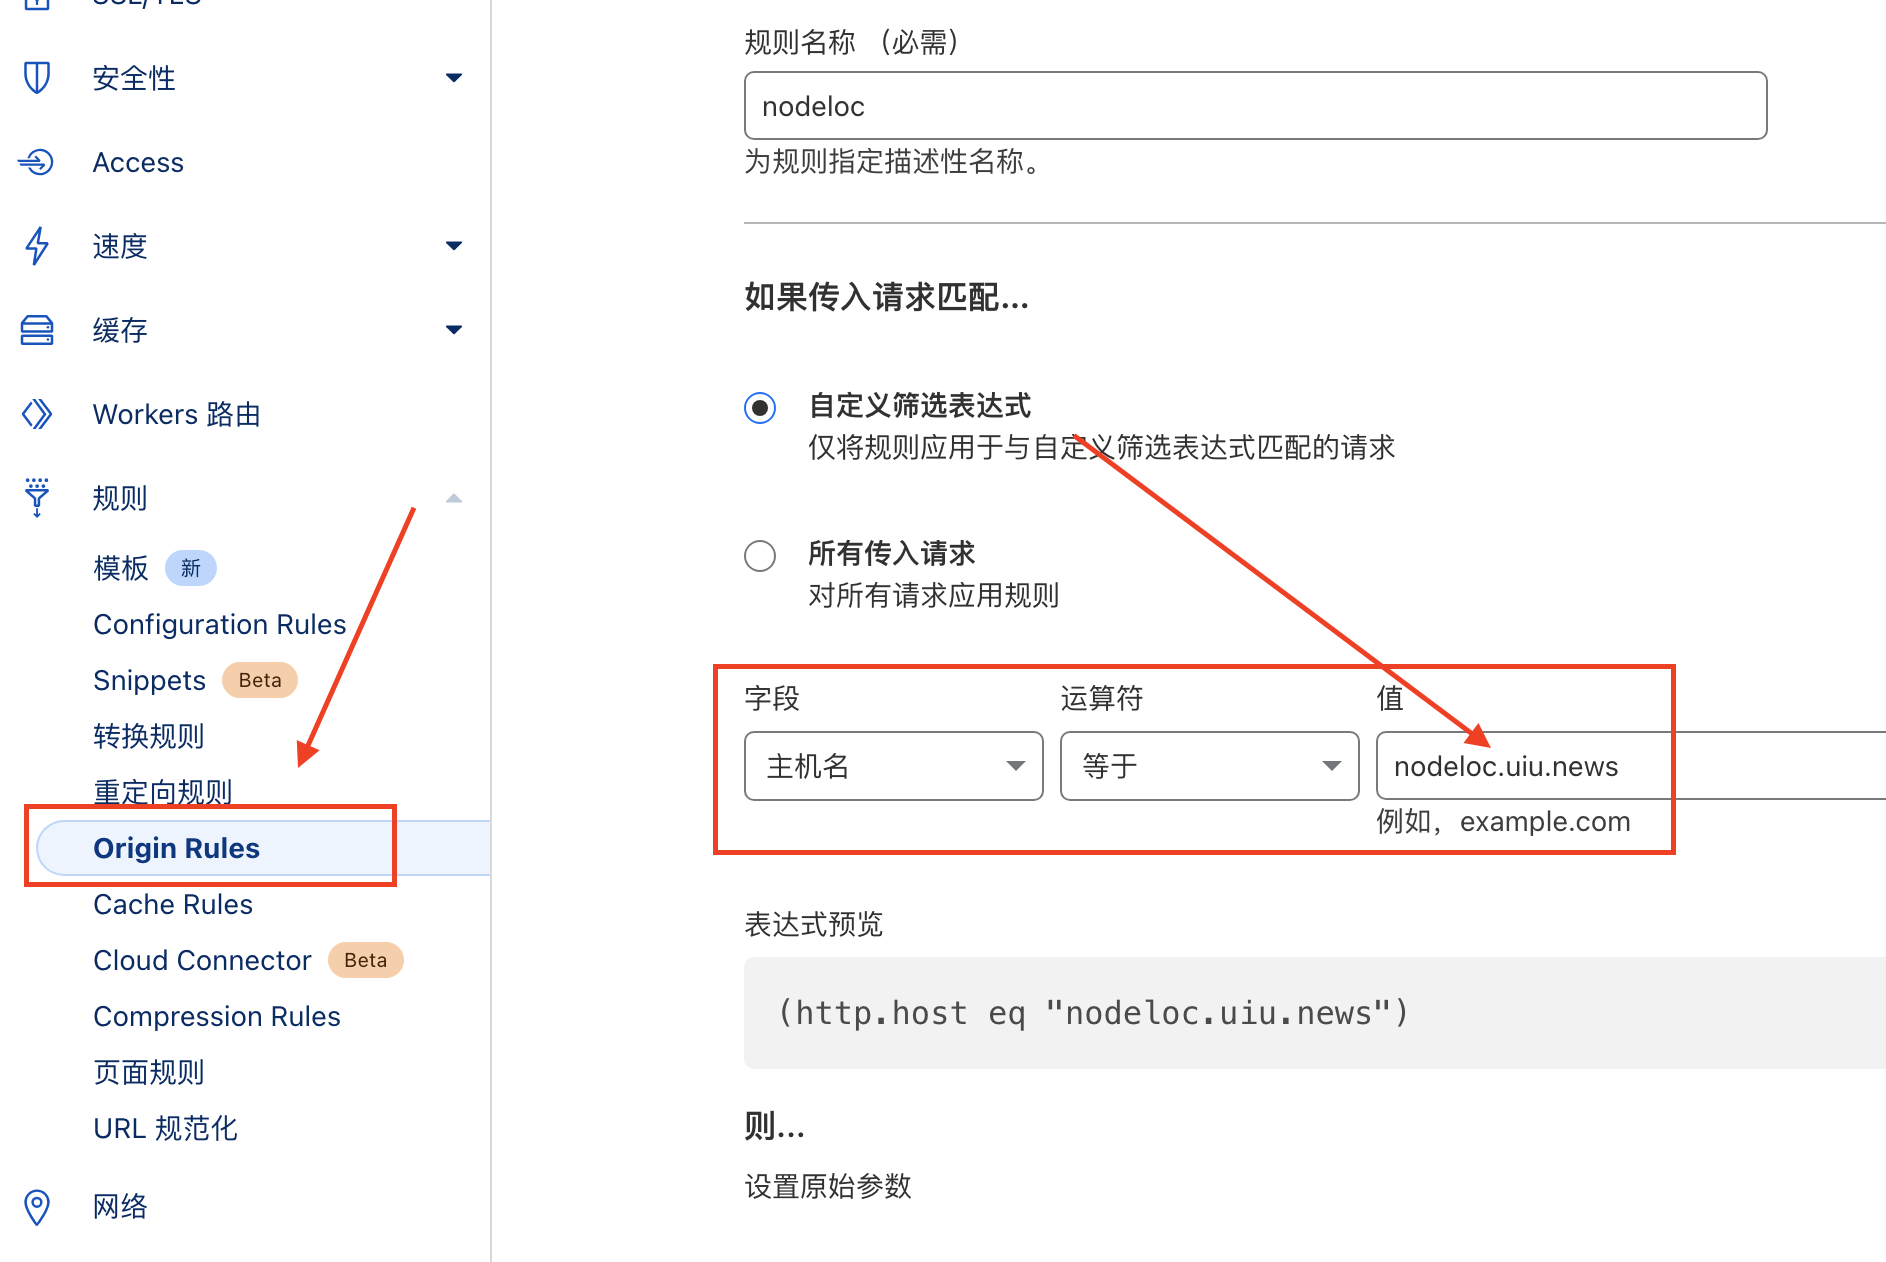This screenshot has height=1262, width=1886.
Task: Open the 字段 dropdown showing 主机名
Action: (894, 766)
